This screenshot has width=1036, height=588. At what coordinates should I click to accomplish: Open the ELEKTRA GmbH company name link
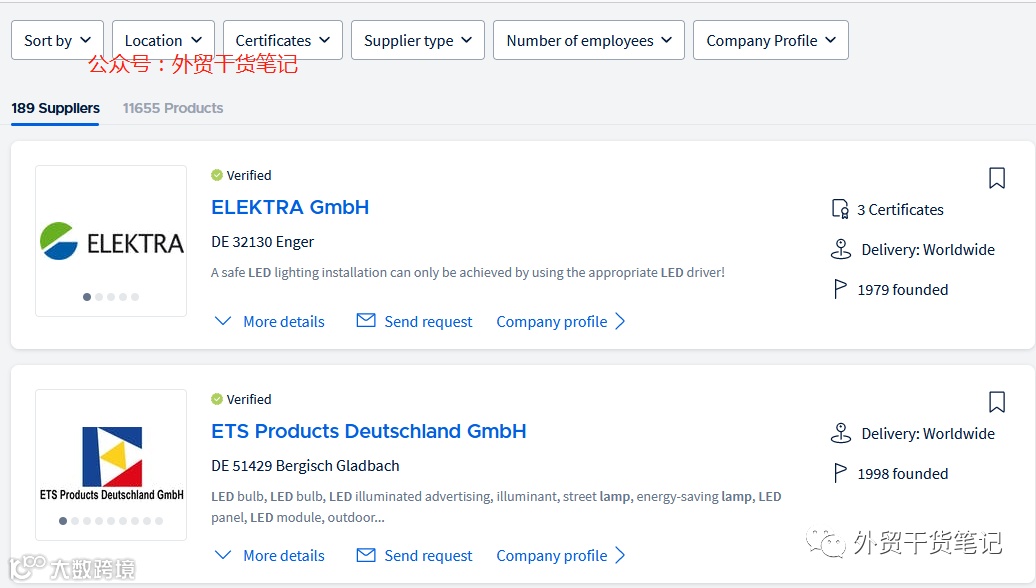[290, 207]
